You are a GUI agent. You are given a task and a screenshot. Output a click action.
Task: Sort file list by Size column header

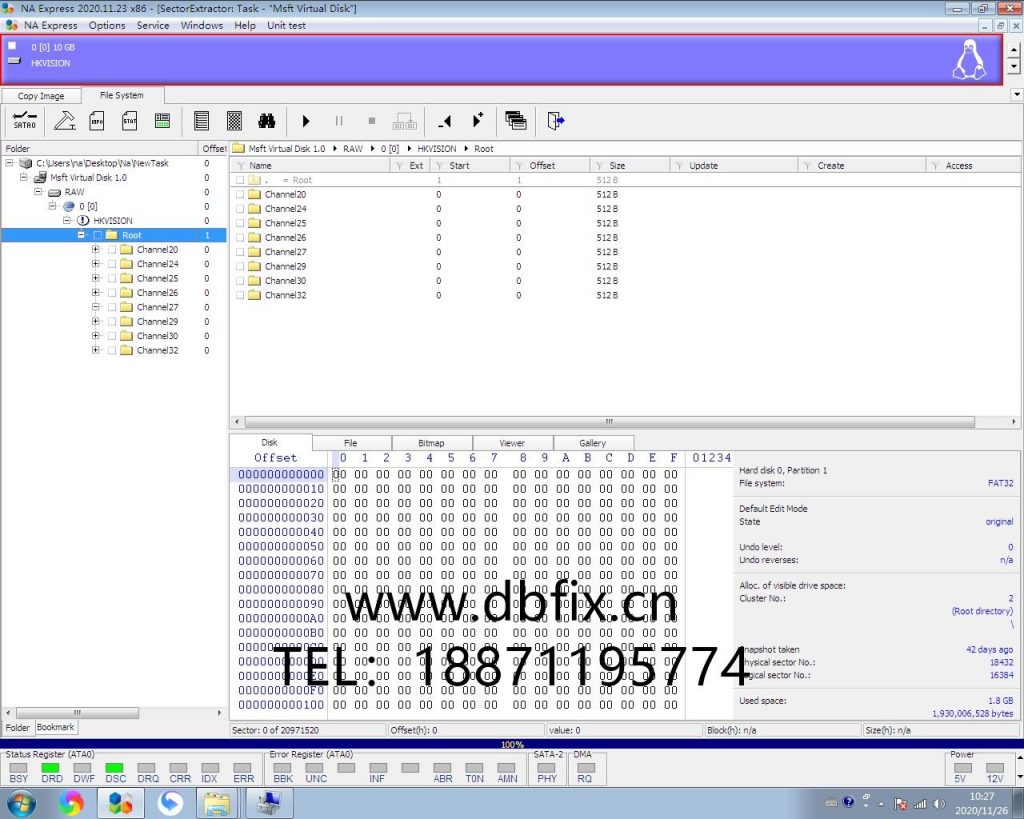(631, 166)
